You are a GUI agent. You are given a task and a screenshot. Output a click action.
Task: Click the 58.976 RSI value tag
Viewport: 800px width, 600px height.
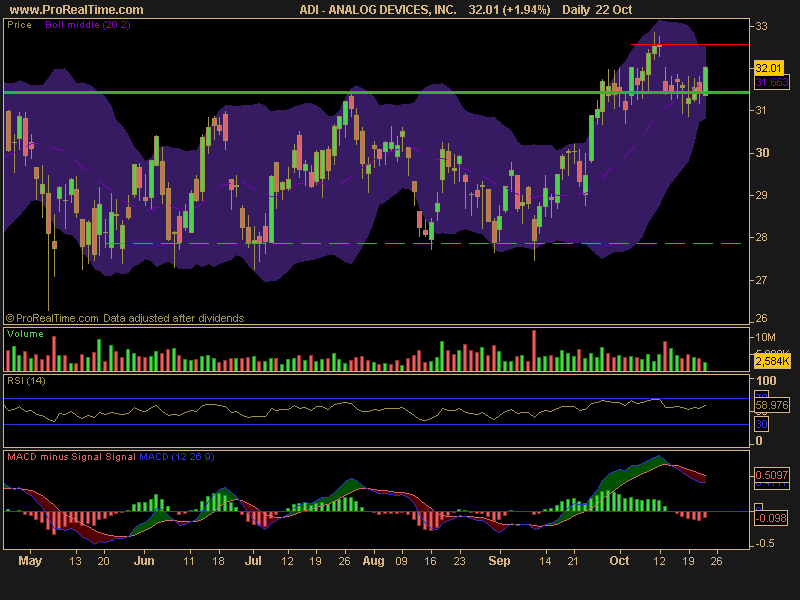771,406
